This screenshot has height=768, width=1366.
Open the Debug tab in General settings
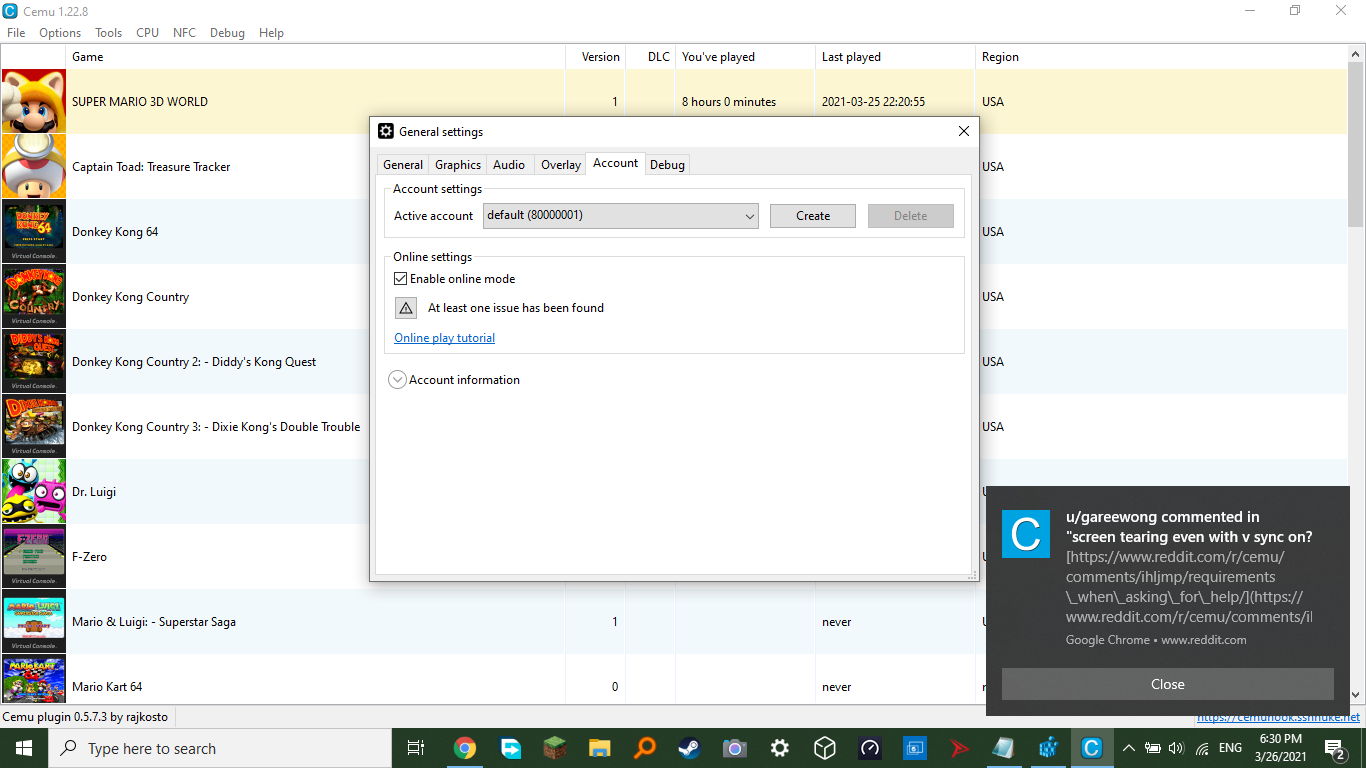coord(667,165)
